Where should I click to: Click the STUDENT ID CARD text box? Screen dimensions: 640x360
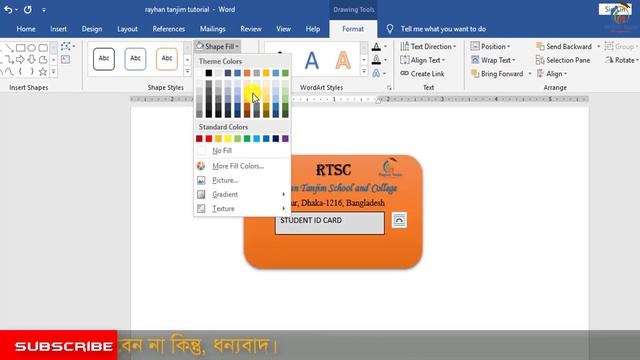[330, 223]
